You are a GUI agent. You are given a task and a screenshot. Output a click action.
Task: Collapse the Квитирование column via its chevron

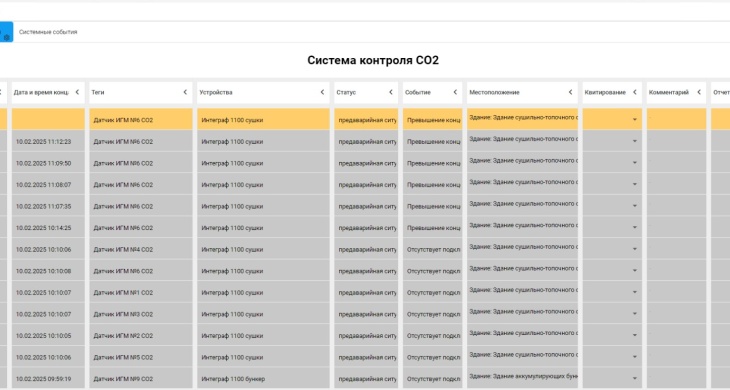pyautogui.click(x=635, y=92)
